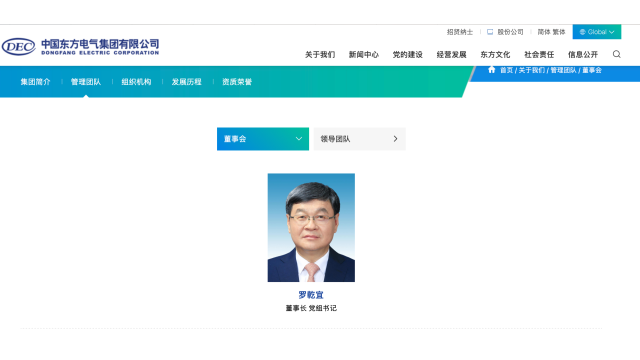Switch to 繁体 Chinese
Viewport: 640px width, 360px height.
coord(559,32)
